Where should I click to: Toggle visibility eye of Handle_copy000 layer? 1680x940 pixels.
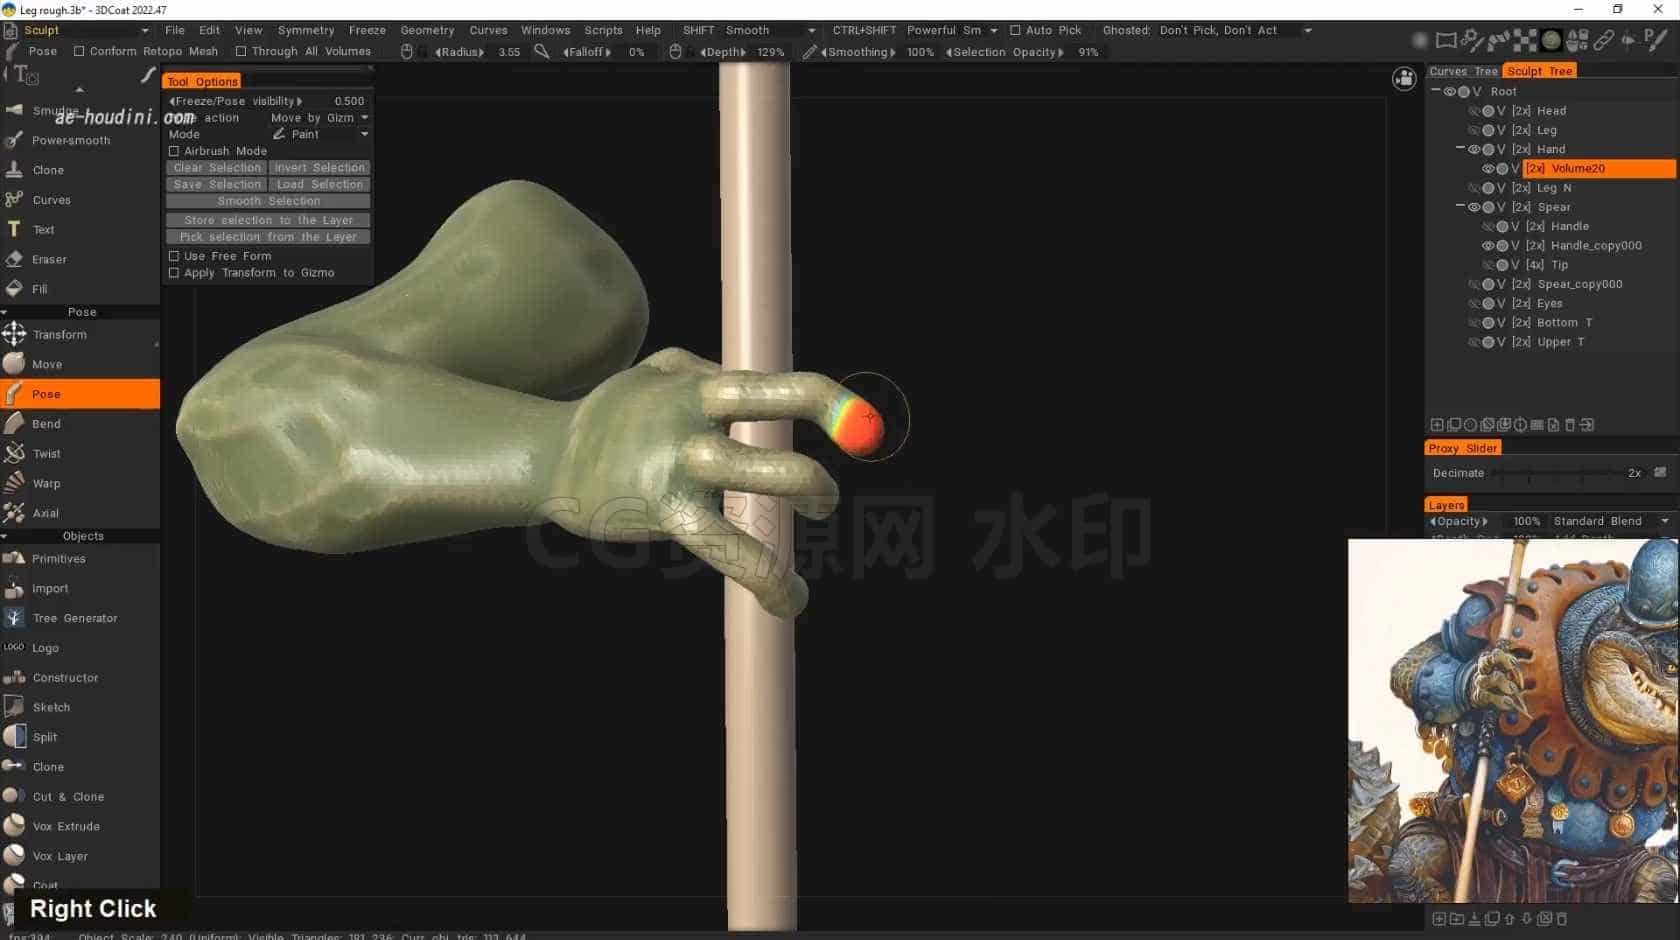point(1488,246)
